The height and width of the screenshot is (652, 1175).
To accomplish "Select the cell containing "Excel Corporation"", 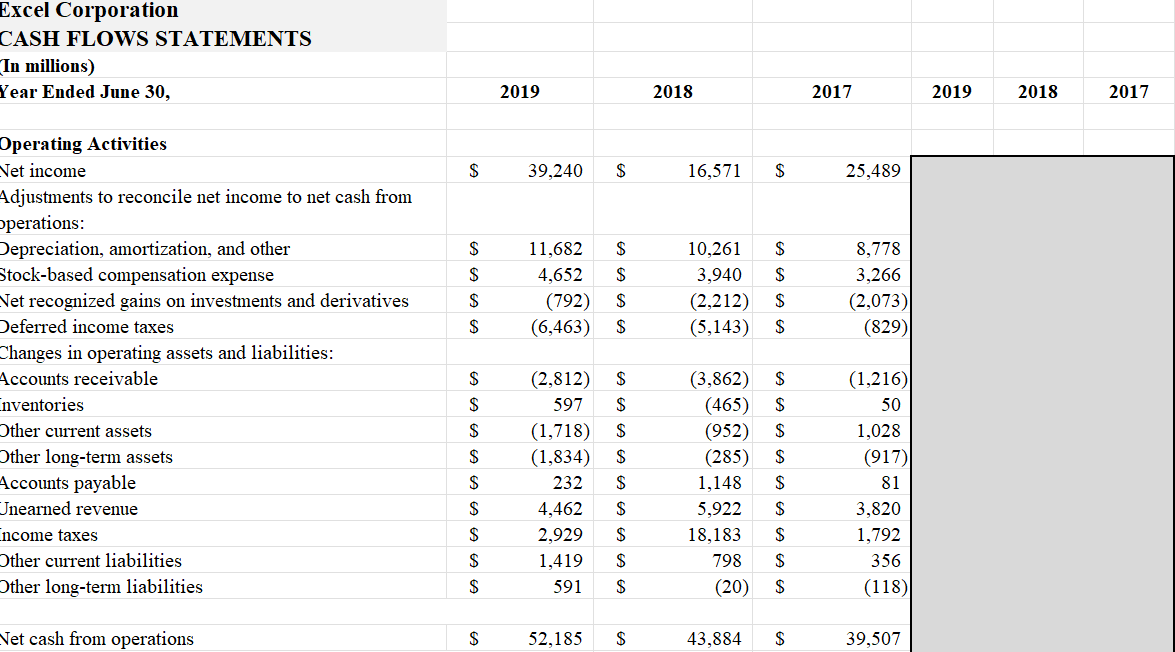I will [x=88, y=11].
